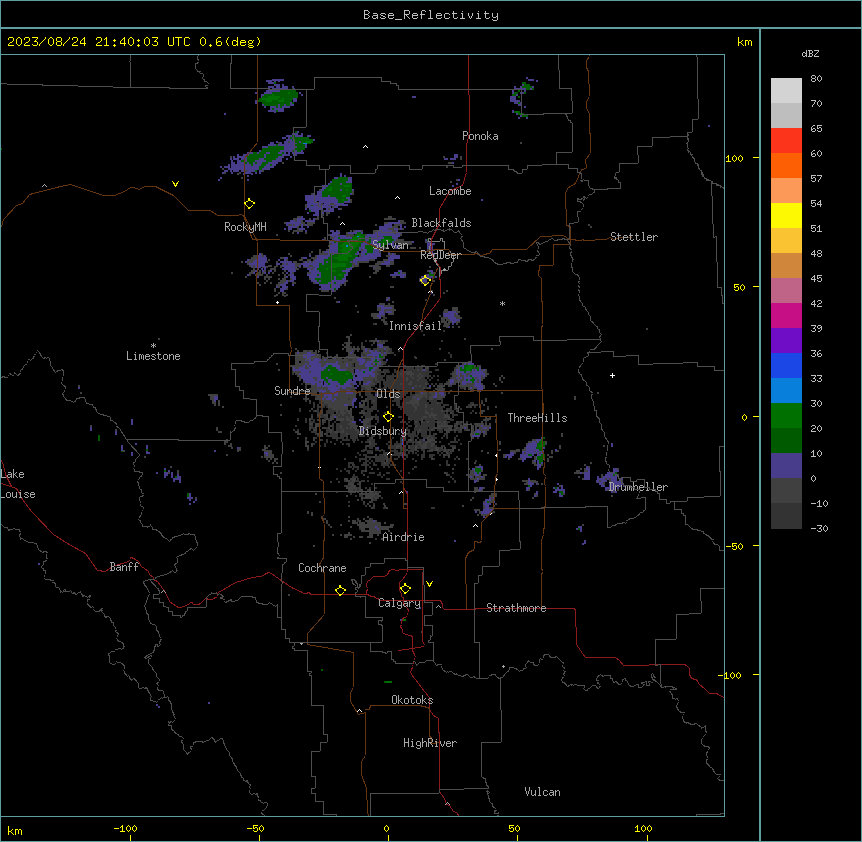Click the -100 tick on the horizontal km axis
This screenshot has width=862, height=842.
pos(126,828)
